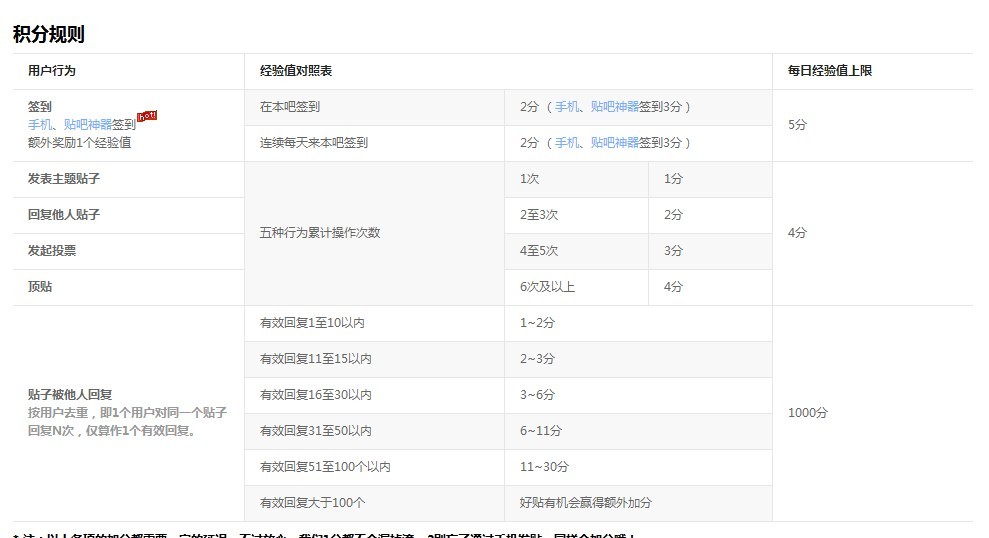Click the 贴子被他人回复 row label
This screenshot has width=989, height=538.
(70, 395)
